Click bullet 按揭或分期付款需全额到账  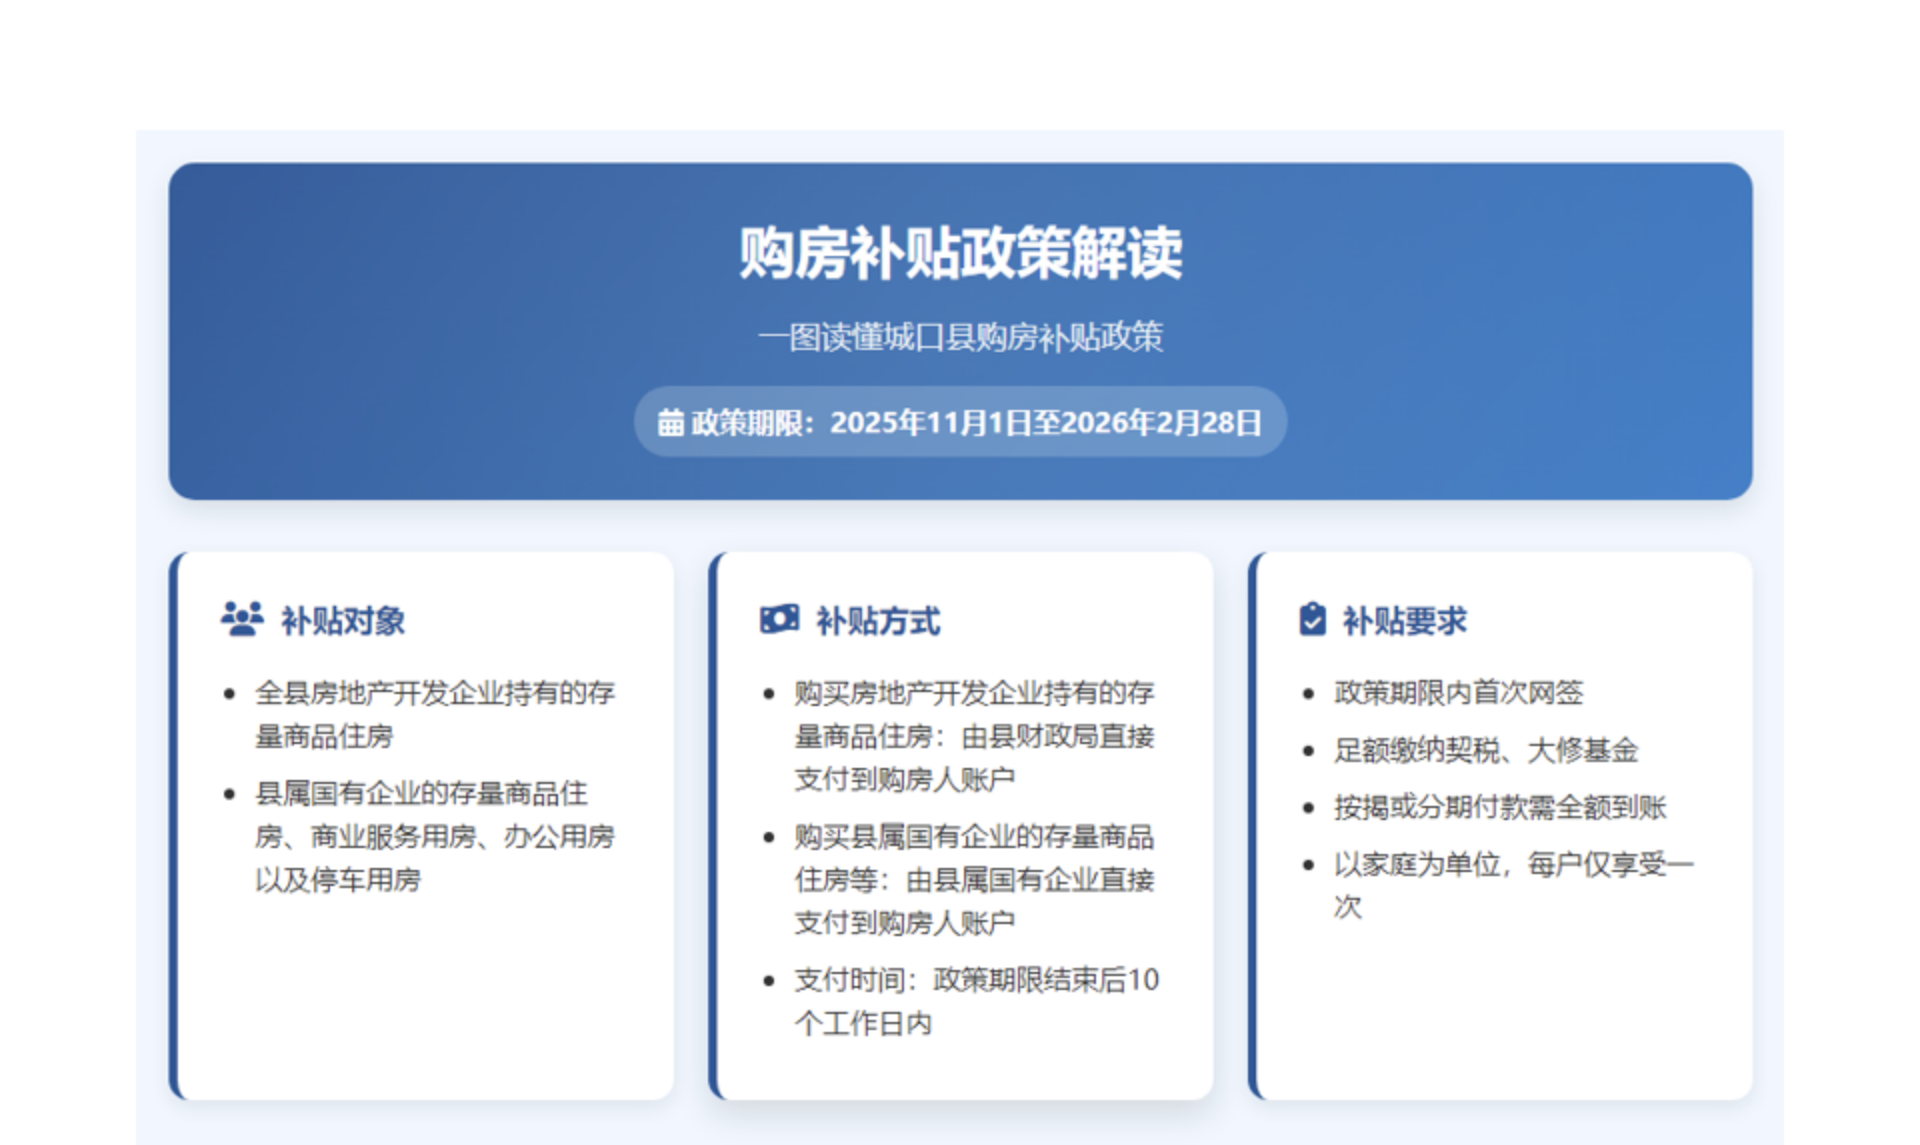[1499, 807]
